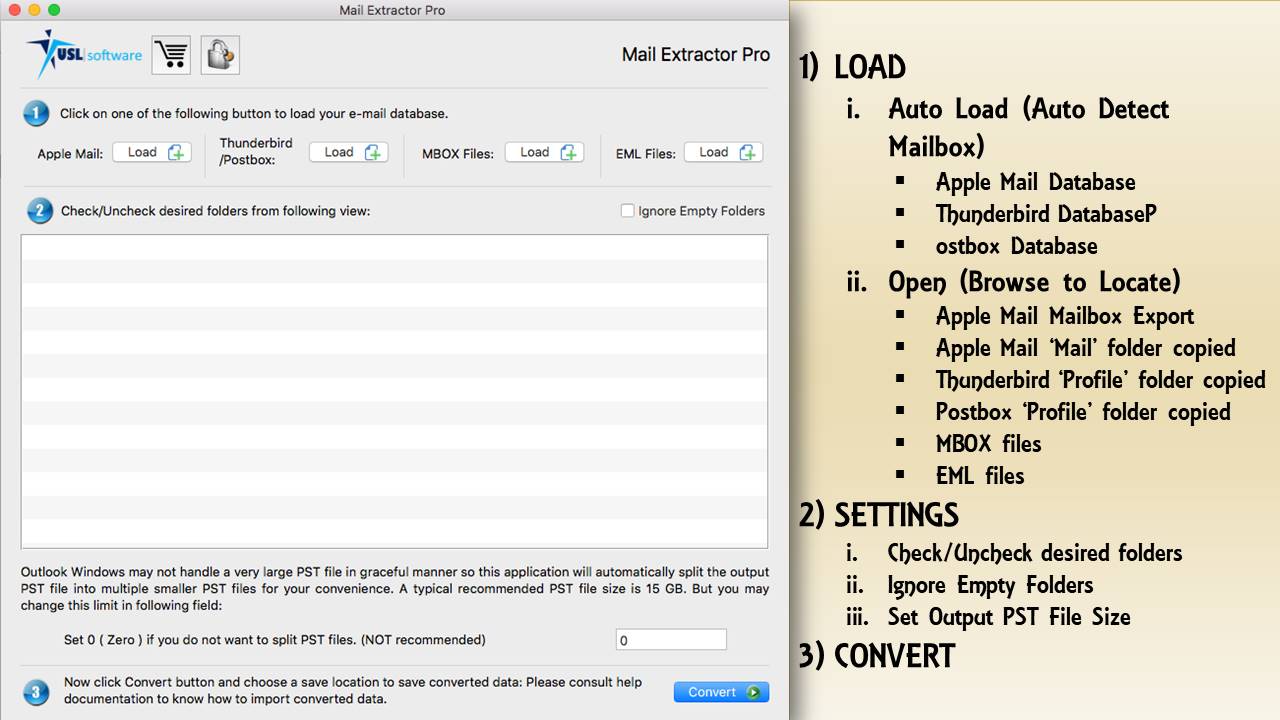
Task: Load Apple Mail database
Action: coord(152,152)
